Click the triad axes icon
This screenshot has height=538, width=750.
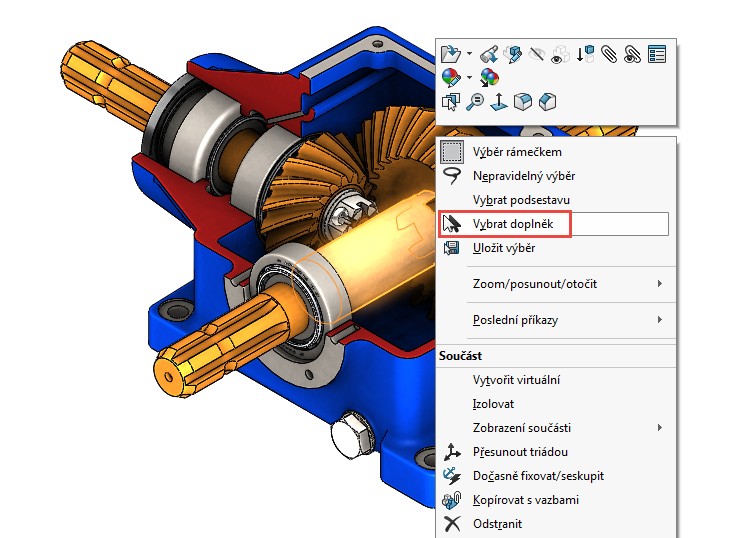tap(452, 452)
